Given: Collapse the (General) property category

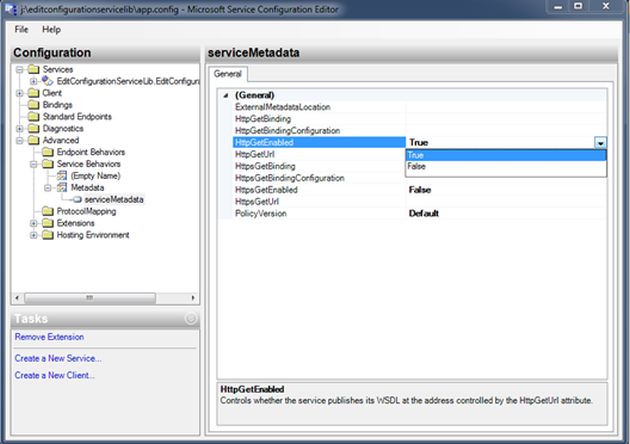Looking at the screenshot, I should (226, 95).
